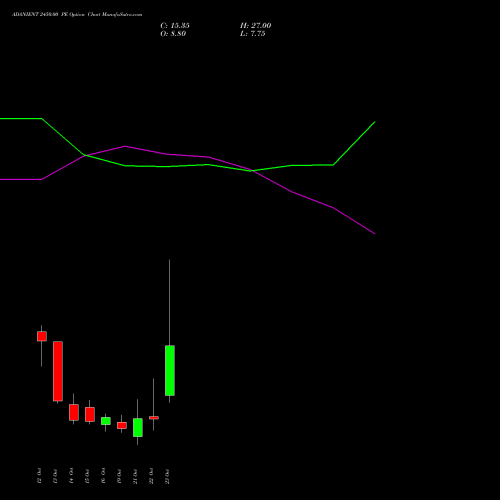Select the tall red candle for 13 Oct

click(x=58, y=371)
